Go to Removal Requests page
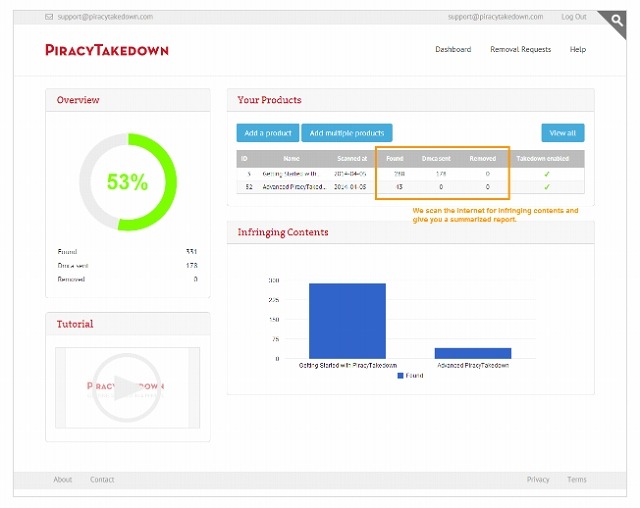The height and width of the screenshot is (508, 640). click(520, 50)
